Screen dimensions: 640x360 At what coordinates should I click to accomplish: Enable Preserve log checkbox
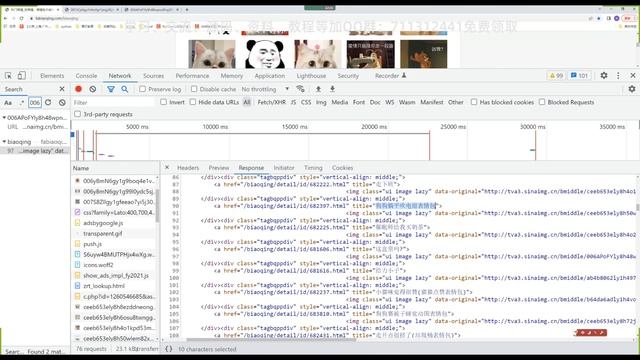click(x=142, y=89)
